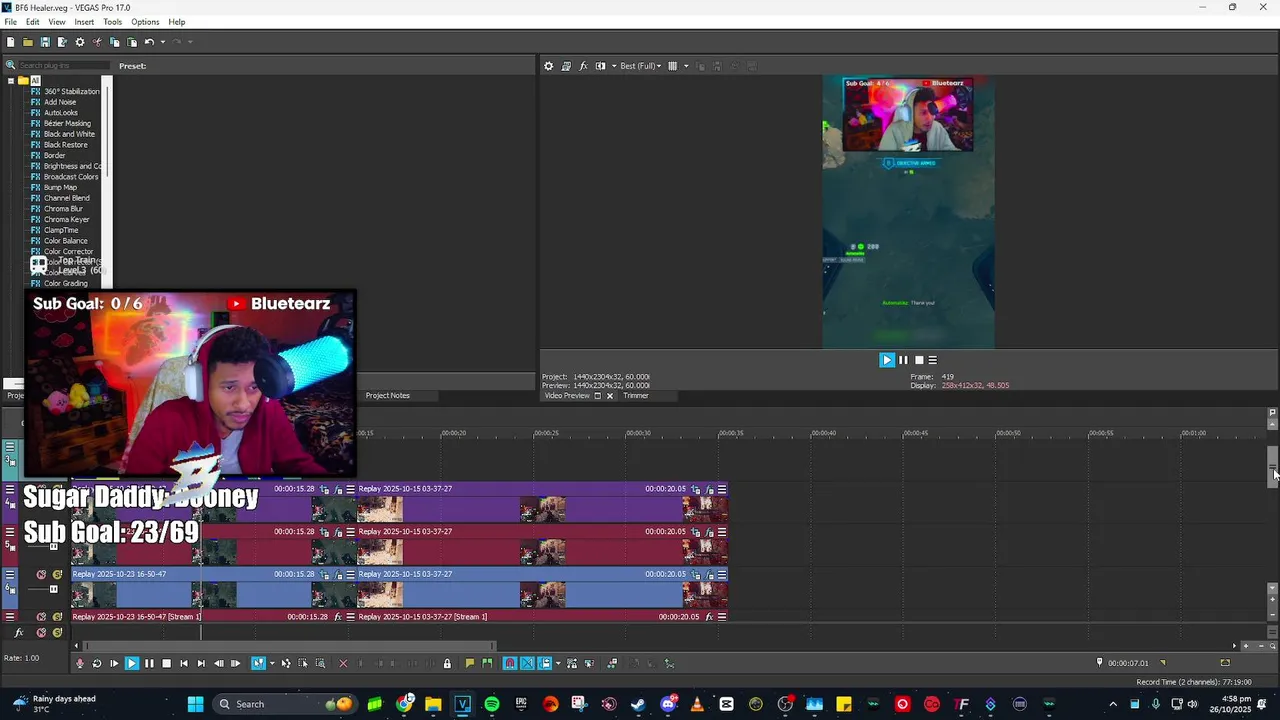1280x720 pixels.
Task: Click the Record microphone button in transport
Action: pos(80,663)
